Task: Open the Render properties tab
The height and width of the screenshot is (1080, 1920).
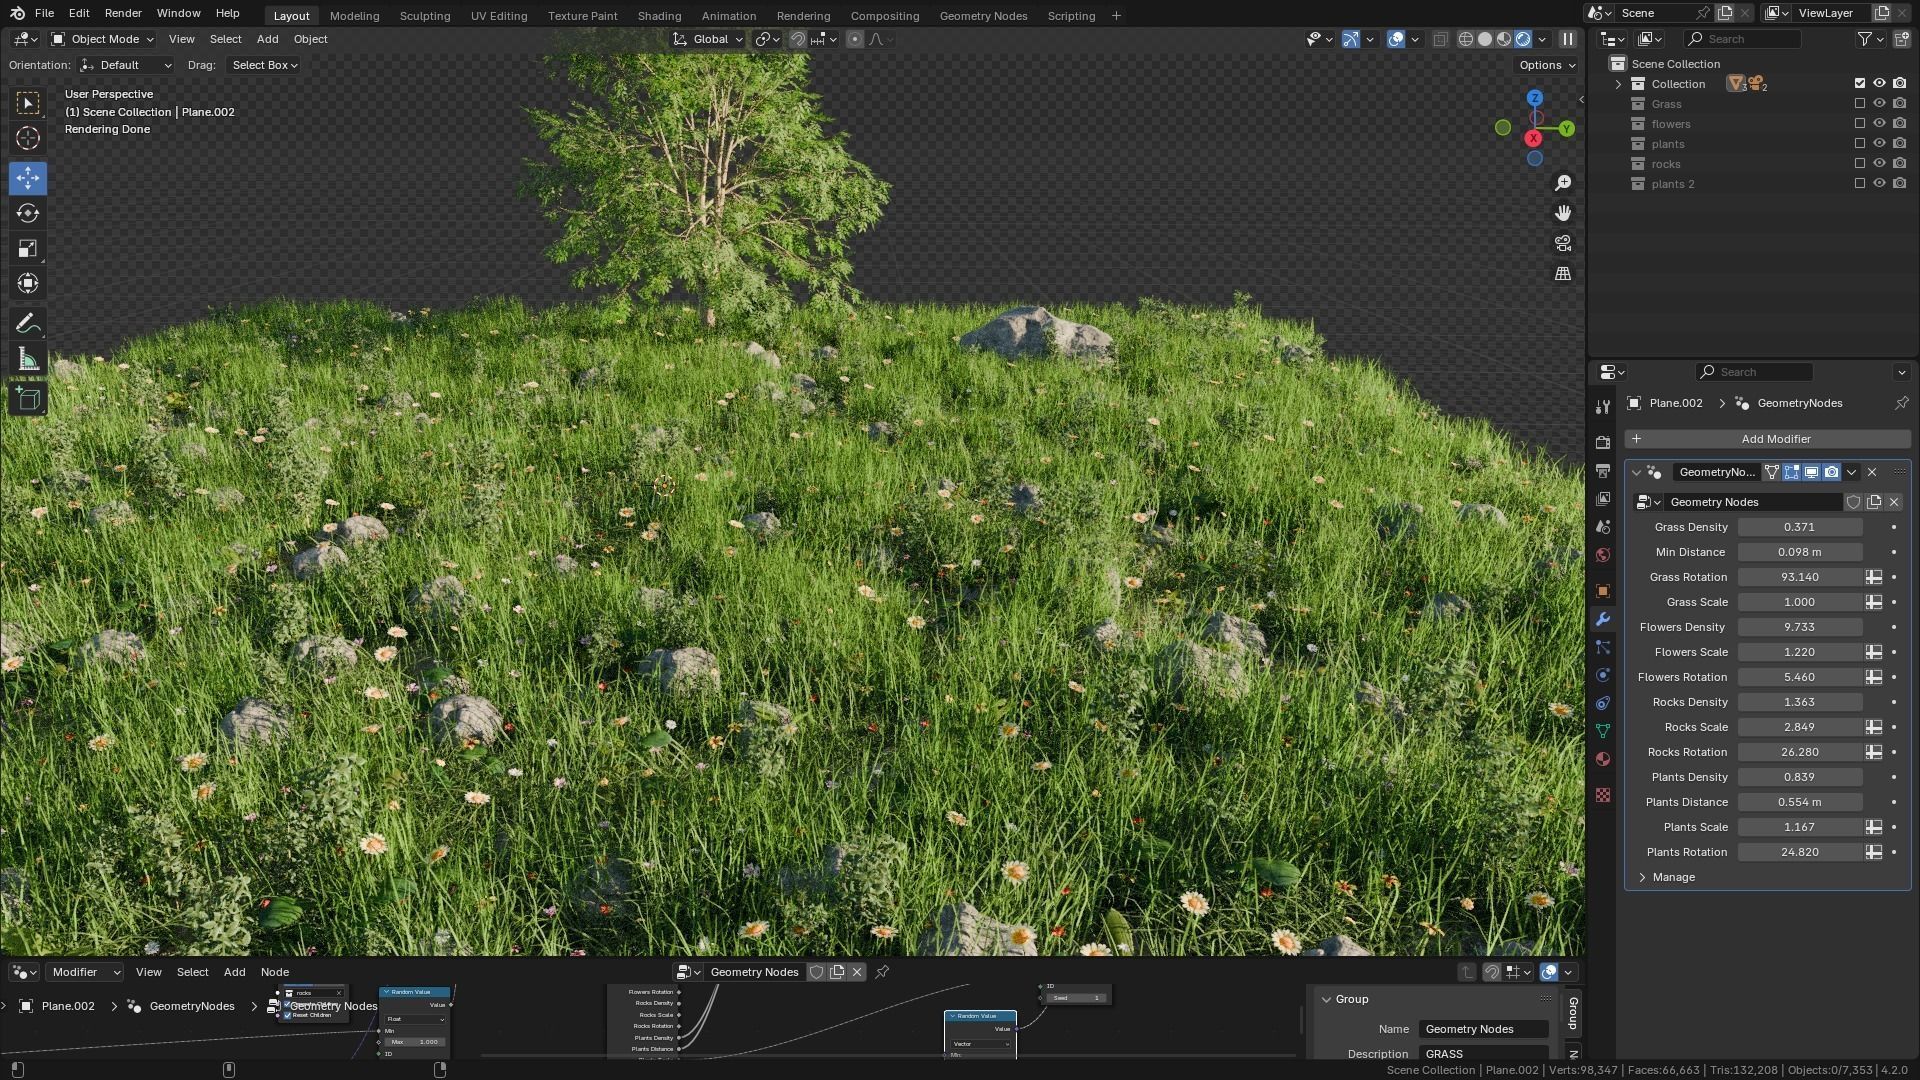Action: click(1603, 442)
